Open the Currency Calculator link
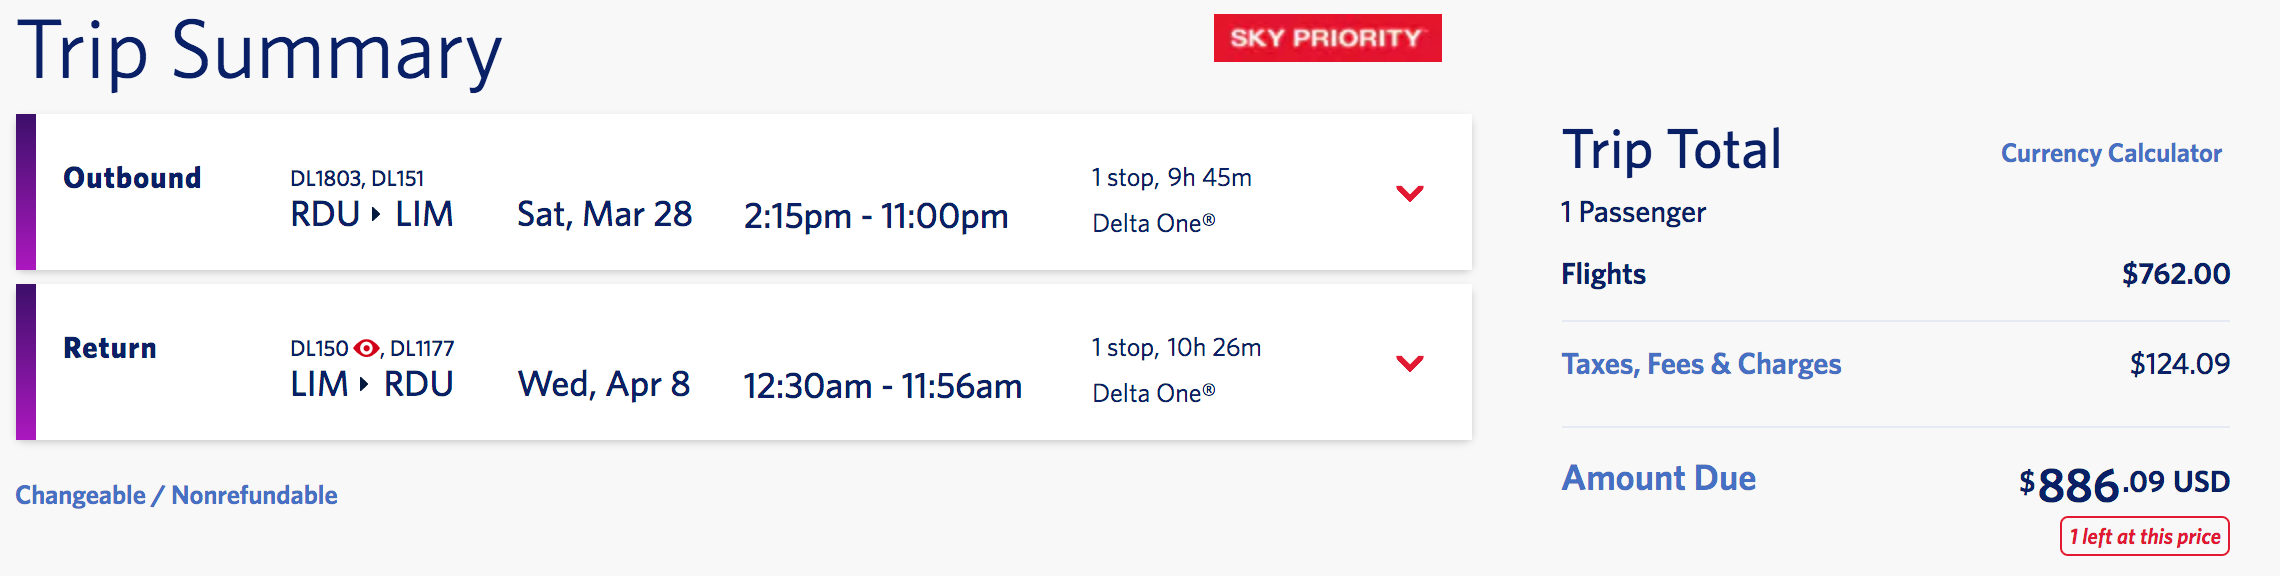This screenshot has width=2280, height=576. (2110, 153)
